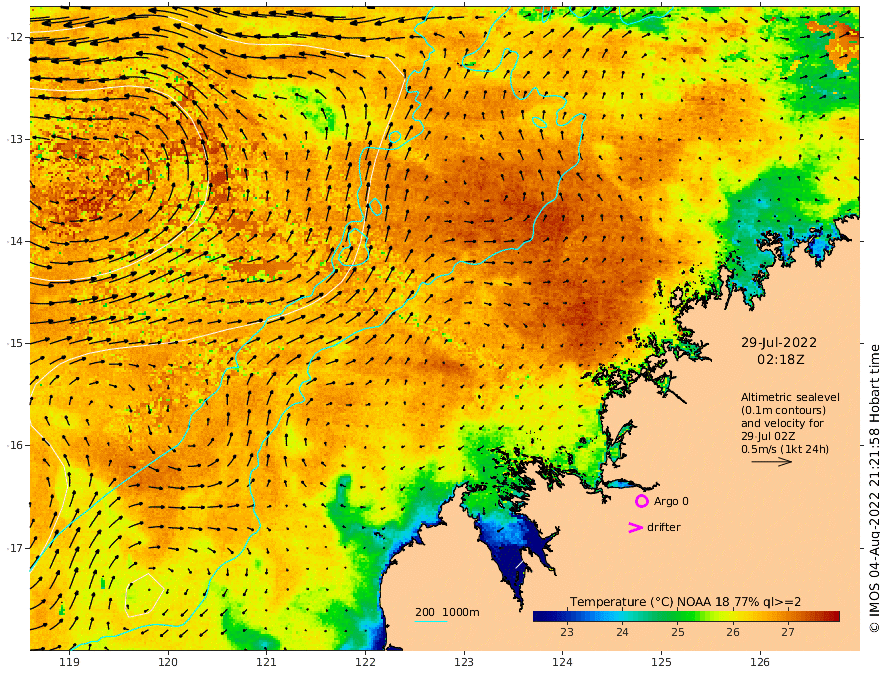Click the '200 1000m' depth contour label

click(x=447, y=612)
